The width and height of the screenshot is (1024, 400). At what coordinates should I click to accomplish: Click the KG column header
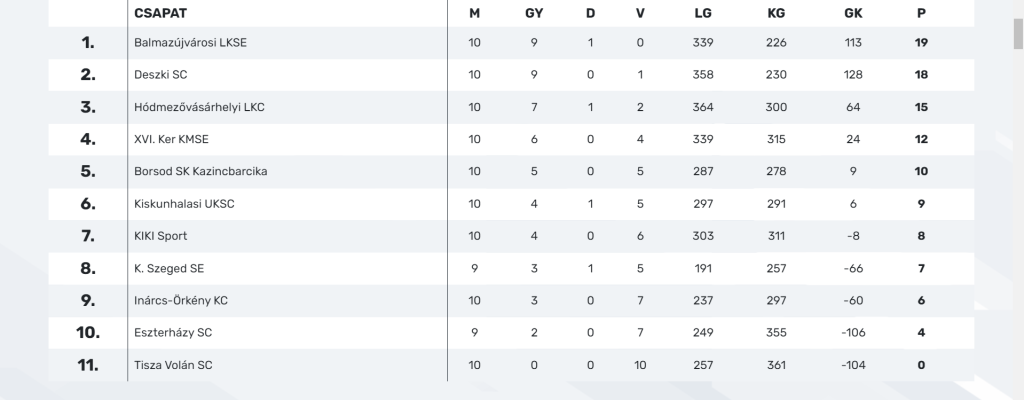pyautogui.click(x=776, y=13)
